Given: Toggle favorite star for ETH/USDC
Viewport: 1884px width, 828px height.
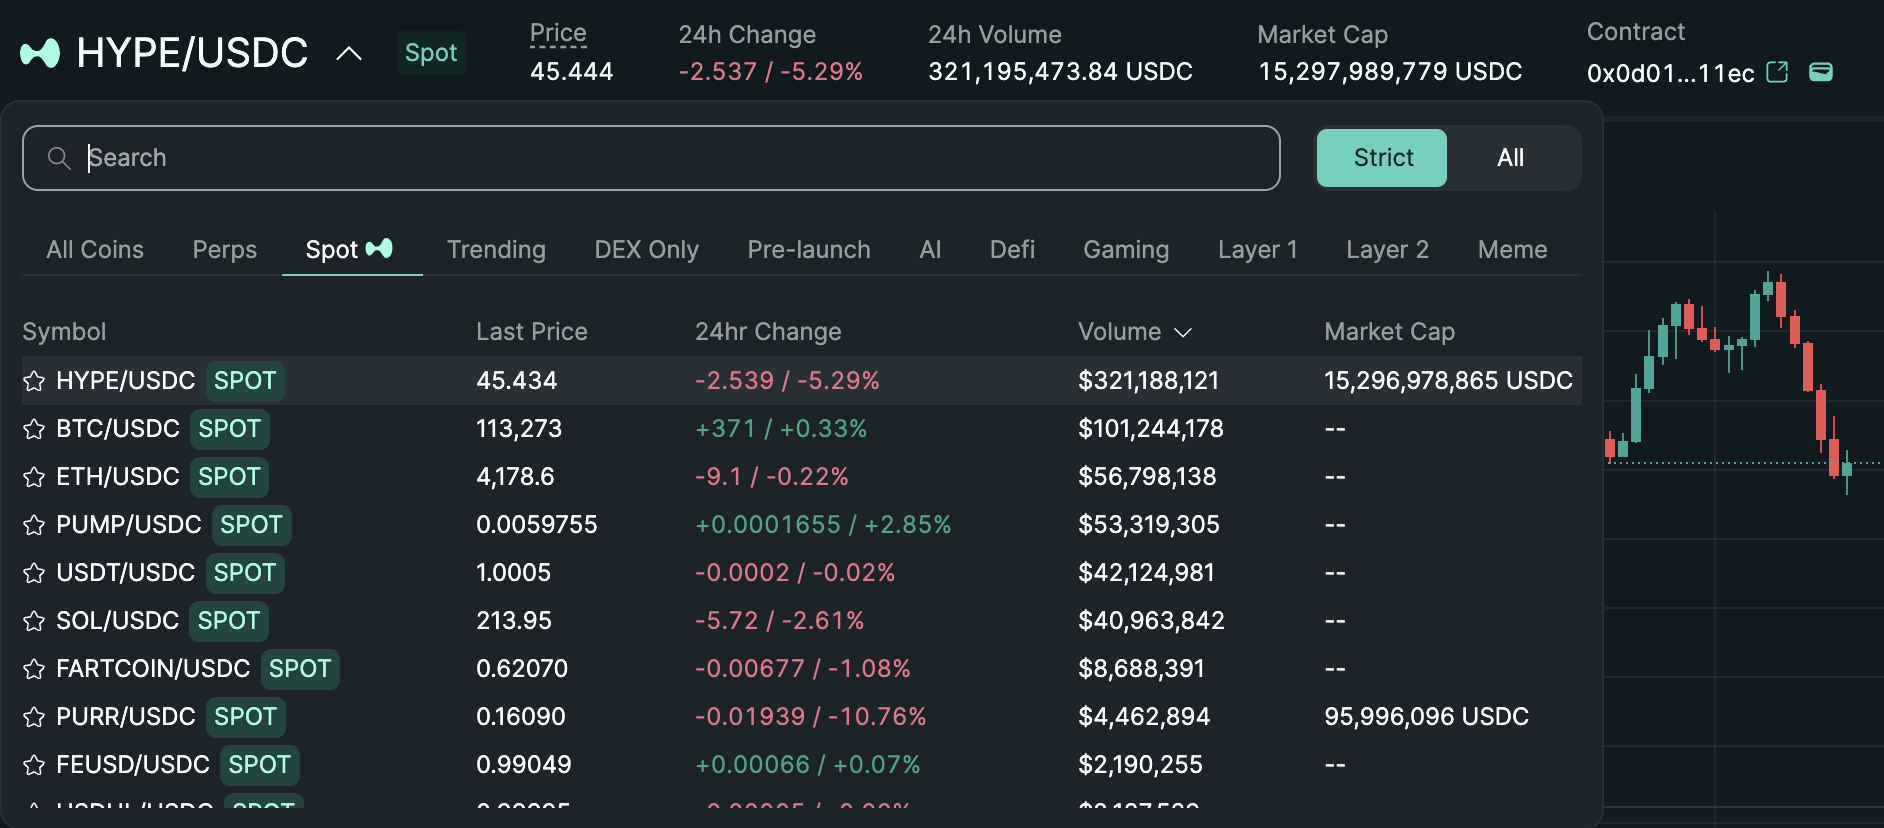Looking at the screenshot, I should coord(34,477).
